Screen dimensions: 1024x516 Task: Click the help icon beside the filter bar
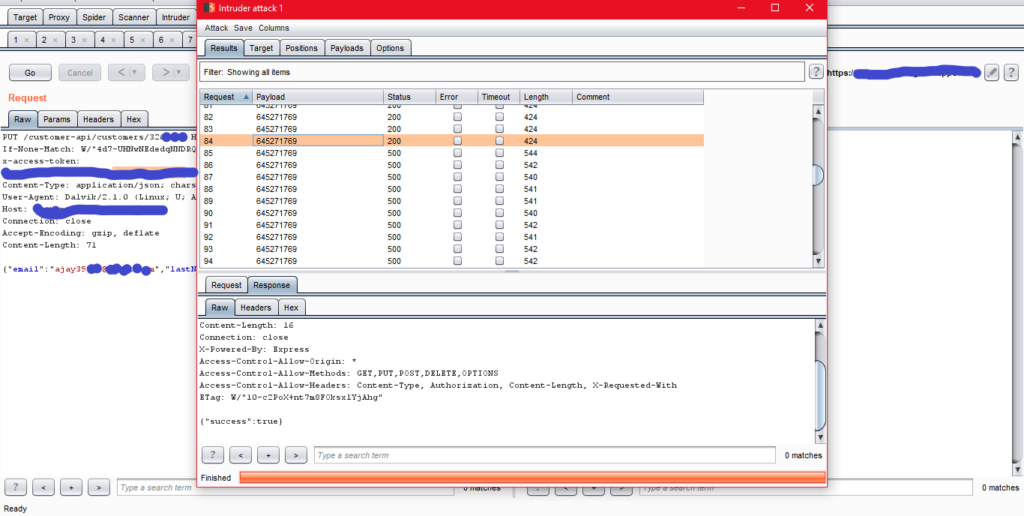click(816, 72)
